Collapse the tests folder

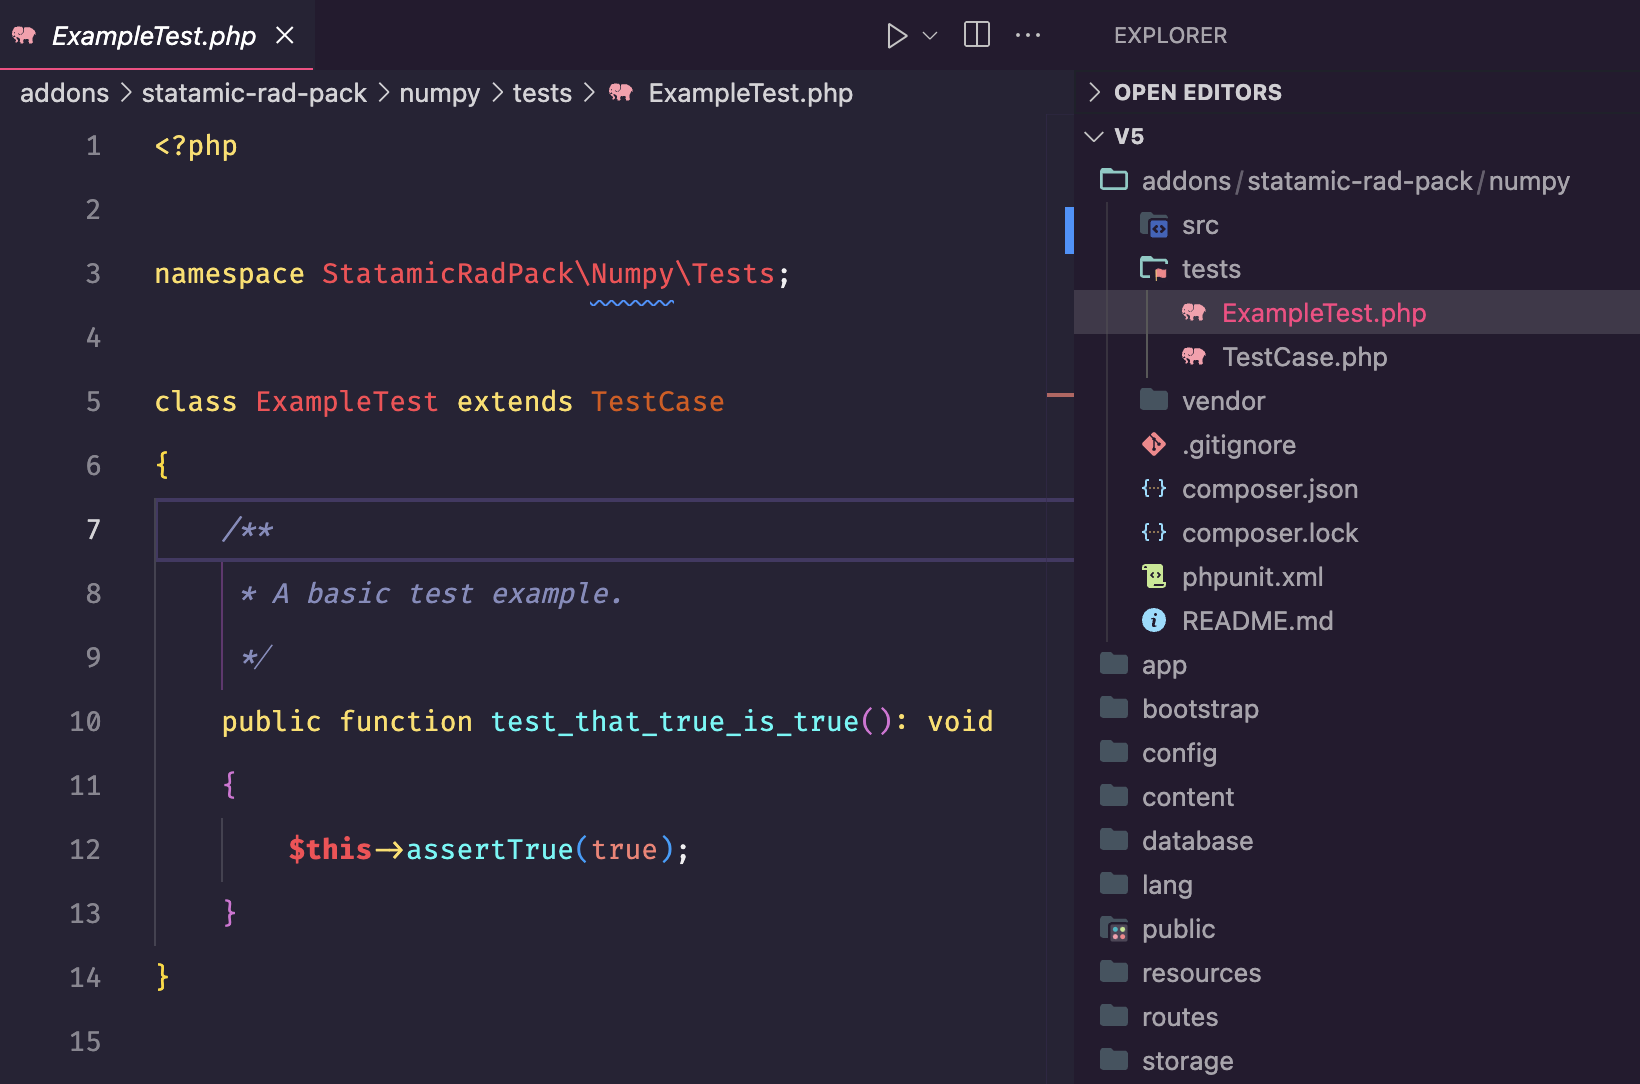1357,268
